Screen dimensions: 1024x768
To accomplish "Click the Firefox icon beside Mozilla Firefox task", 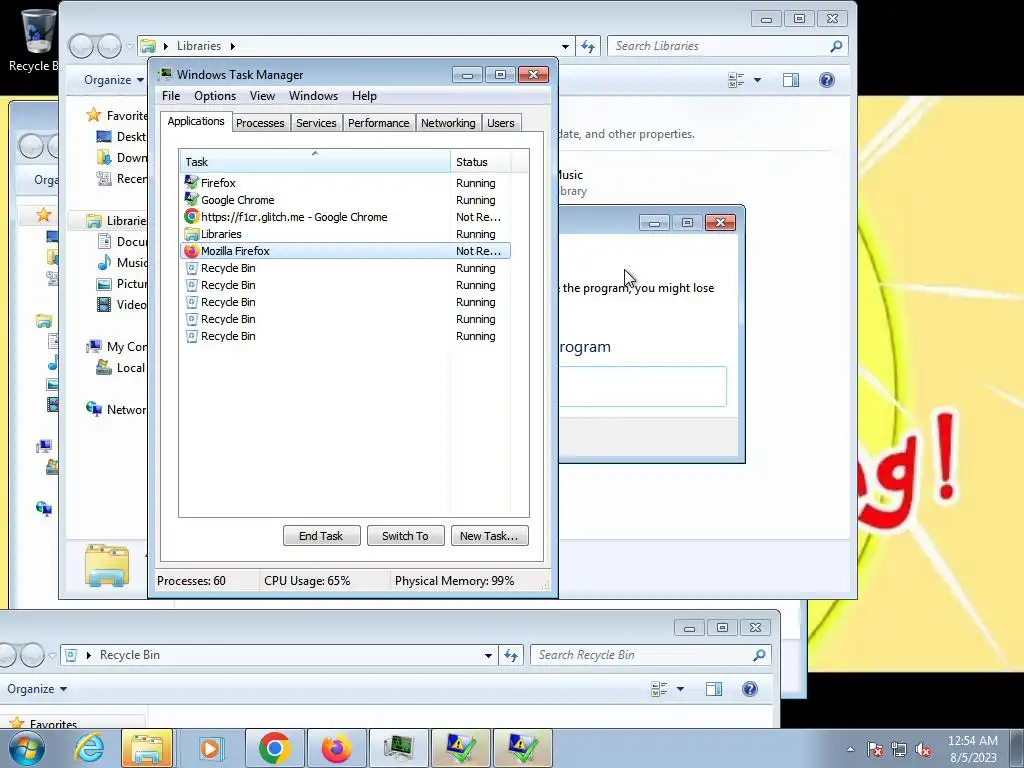I will click(191, 251).
